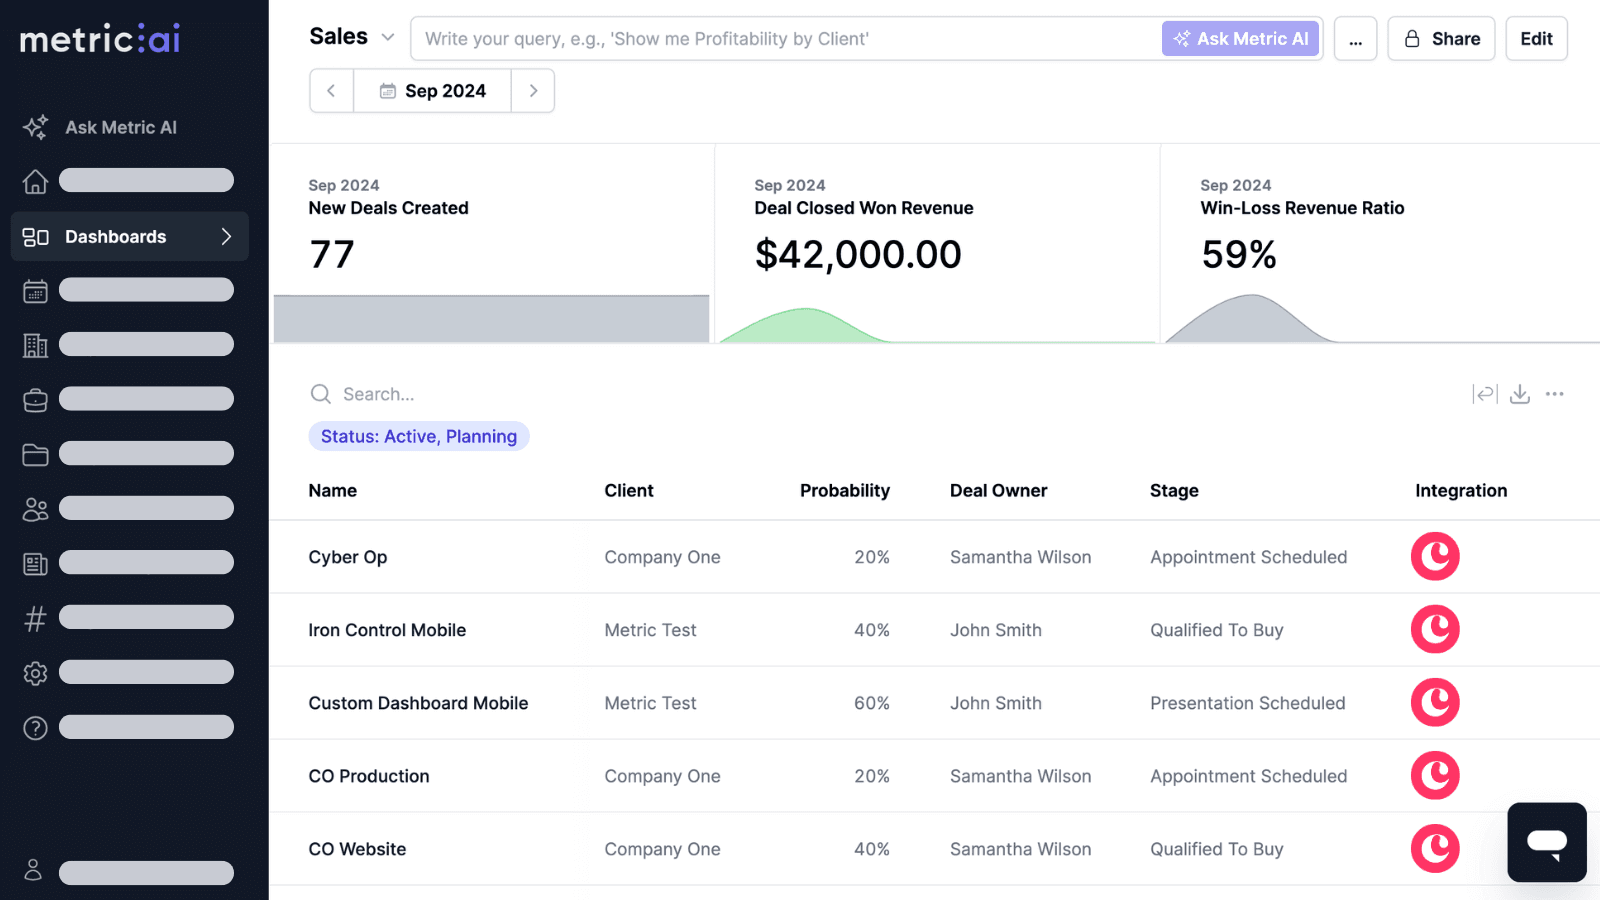Open the help question mark icon
The width and height of the screenshot is (1600, 900).
point(35,728)
